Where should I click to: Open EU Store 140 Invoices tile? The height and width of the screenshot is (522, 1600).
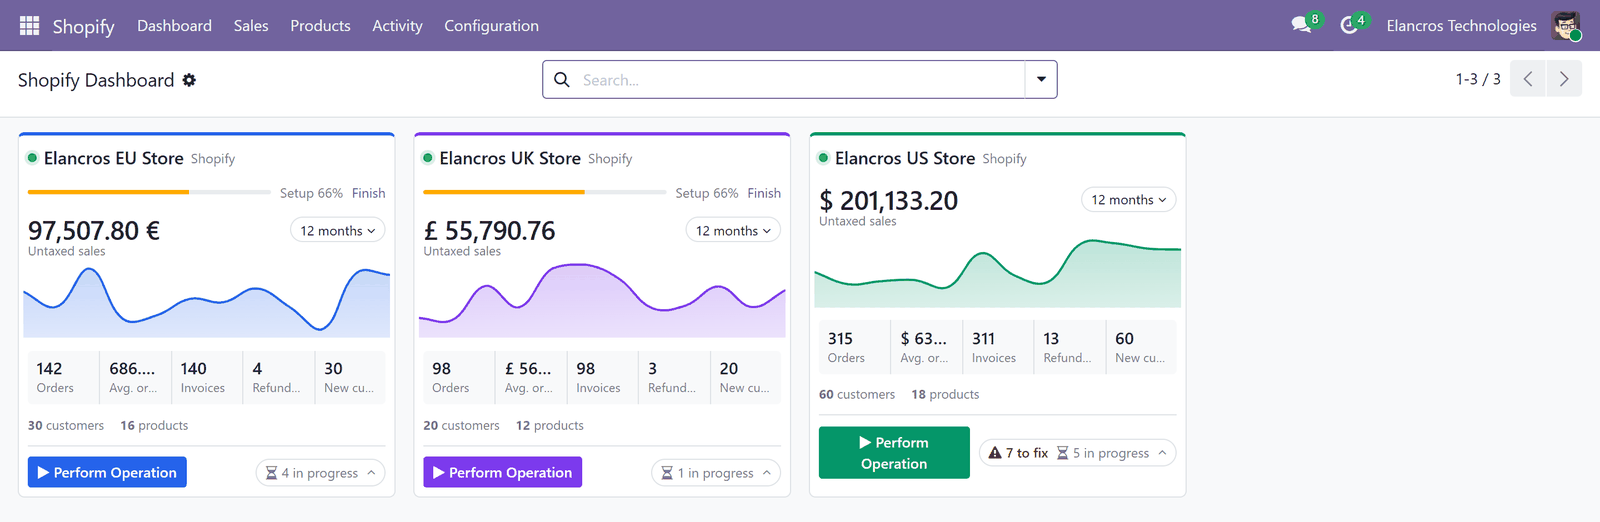click(x=207, y=378)
